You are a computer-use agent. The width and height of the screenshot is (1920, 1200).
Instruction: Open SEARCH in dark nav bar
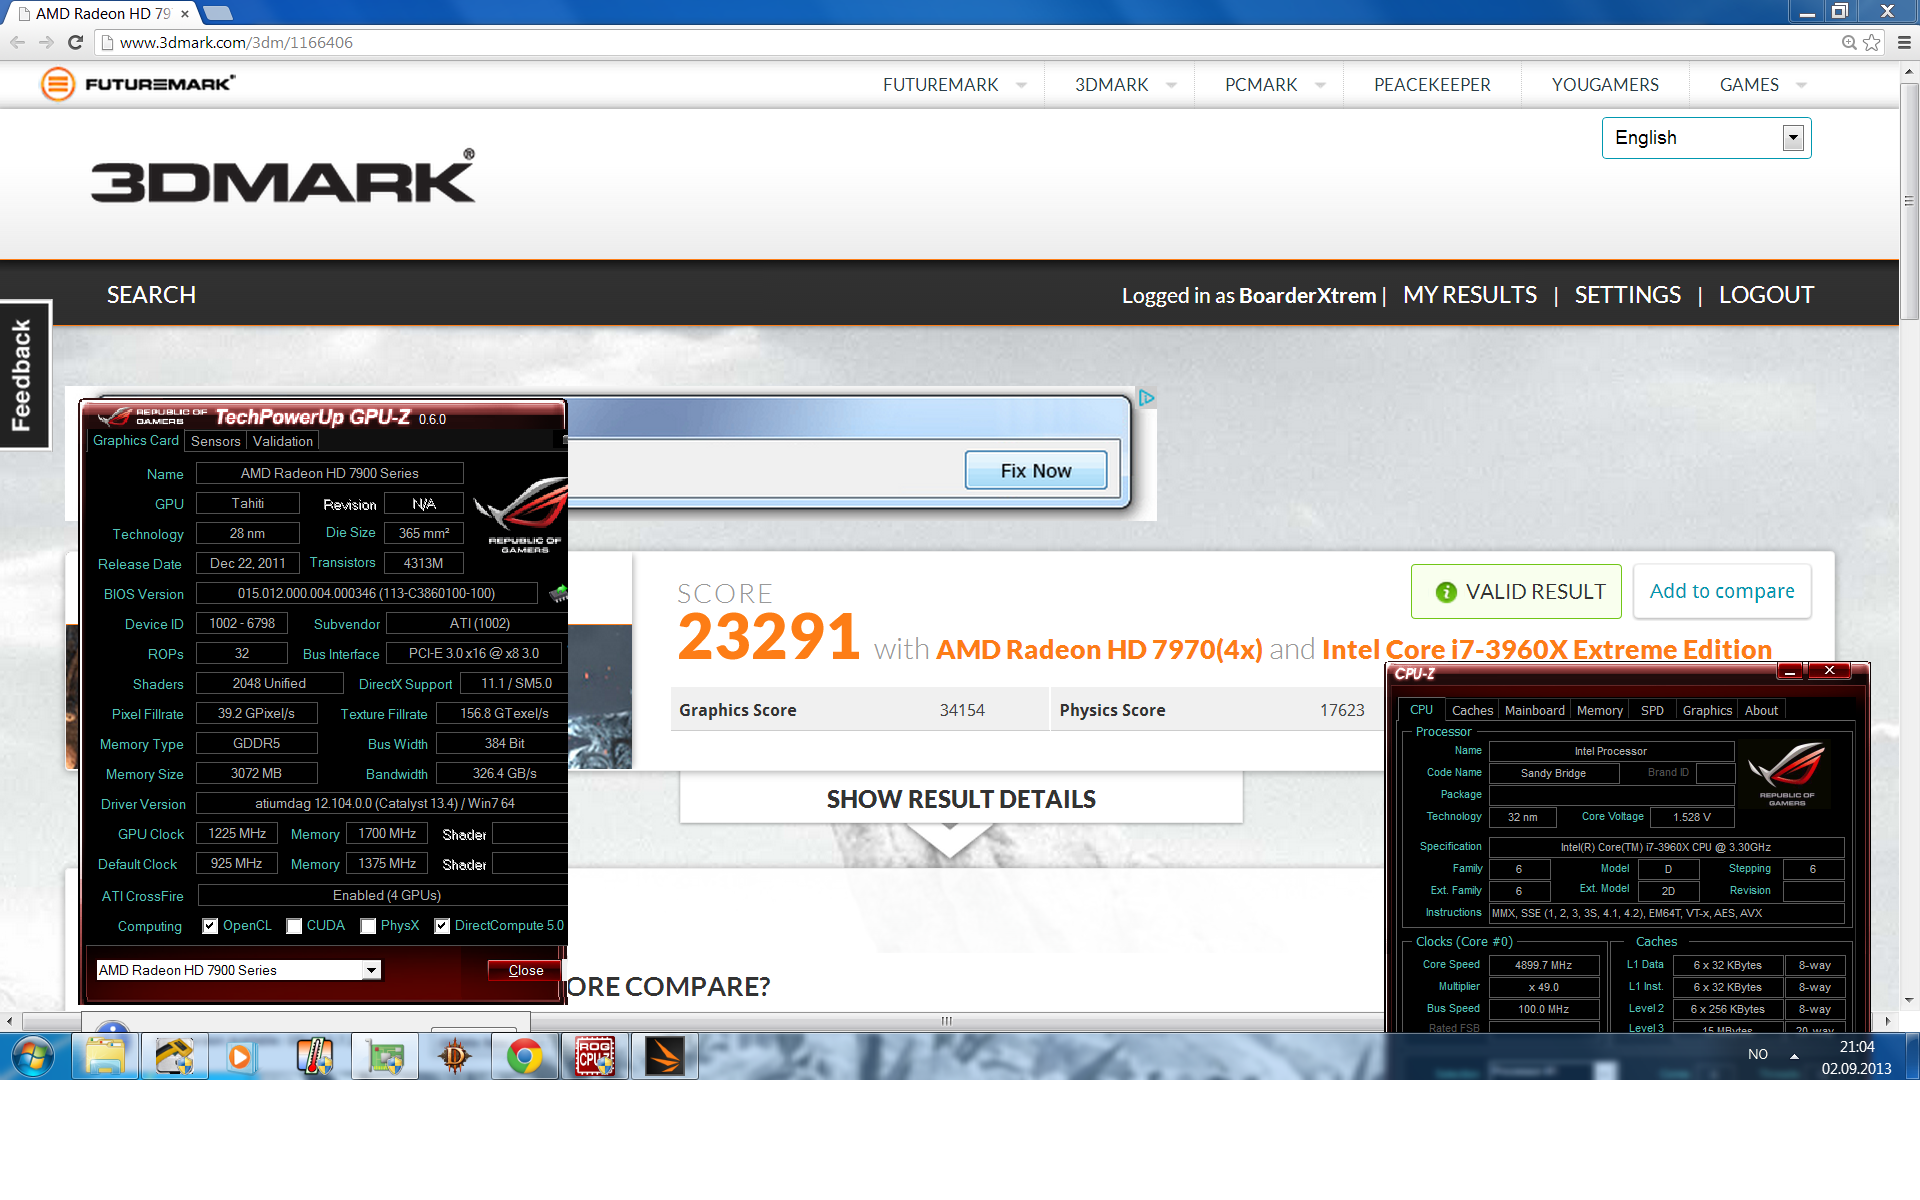[151, 295]
